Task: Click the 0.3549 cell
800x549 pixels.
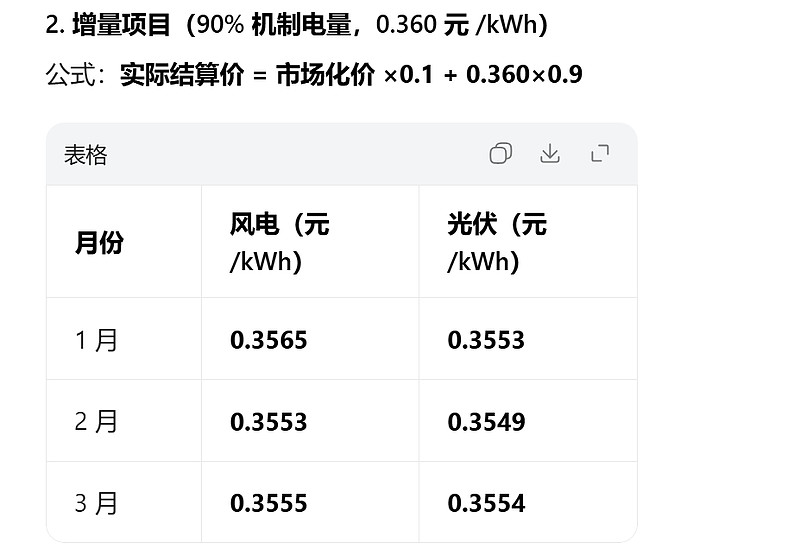Action: click(x=486, y=422)
